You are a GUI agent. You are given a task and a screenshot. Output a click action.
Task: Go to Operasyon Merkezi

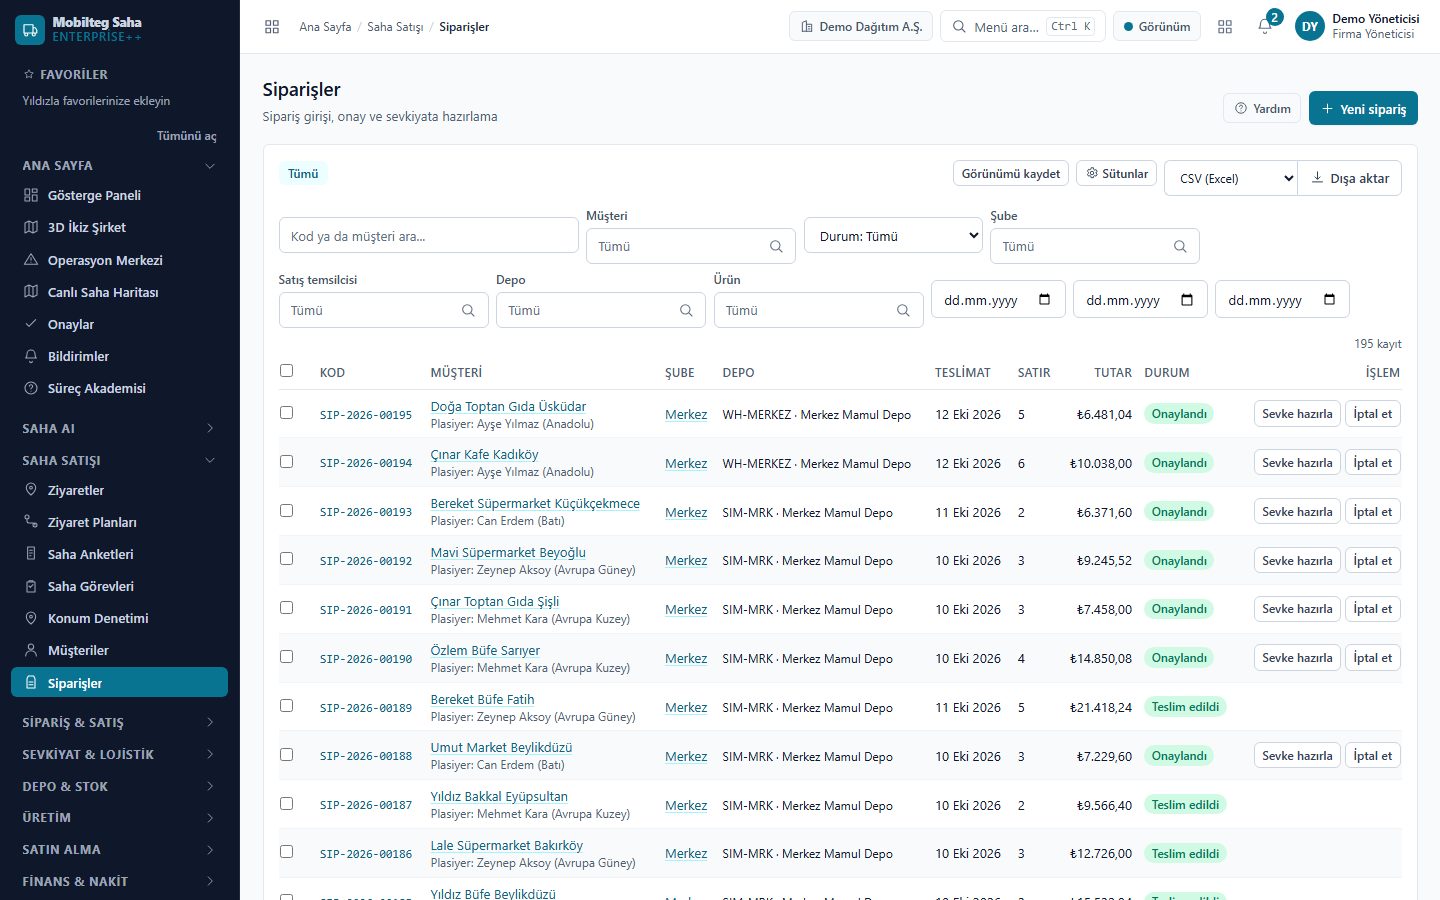point(119,260)
